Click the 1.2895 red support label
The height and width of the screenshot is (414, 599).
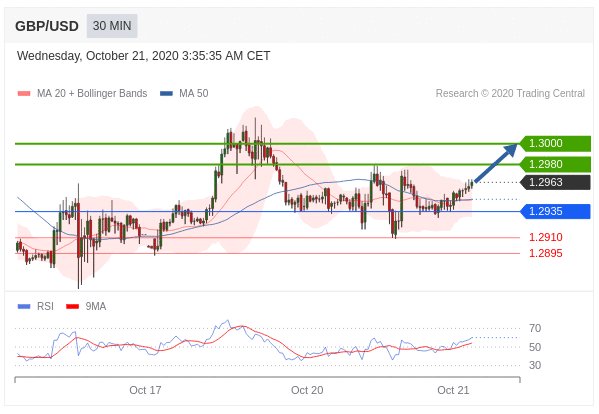click(x=546, y=253)
